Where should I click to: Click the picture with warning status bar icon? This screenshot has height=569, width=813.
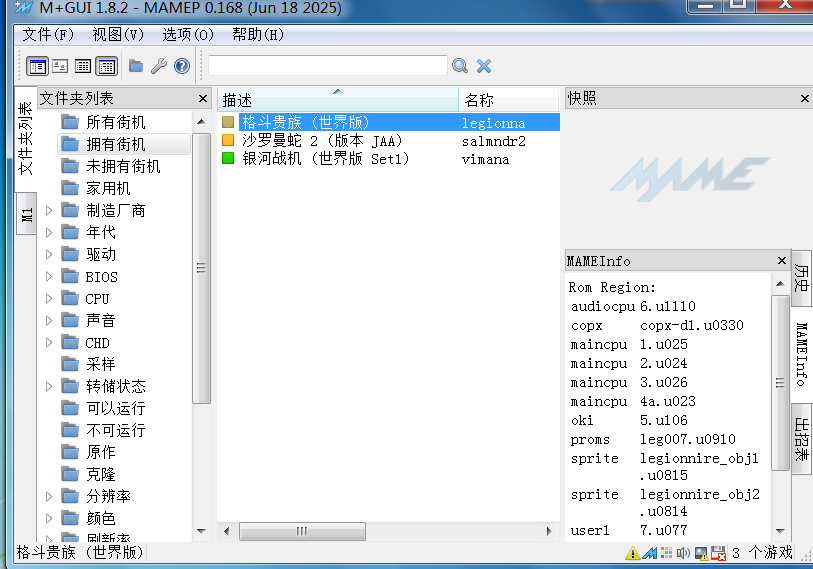(702, 553)
